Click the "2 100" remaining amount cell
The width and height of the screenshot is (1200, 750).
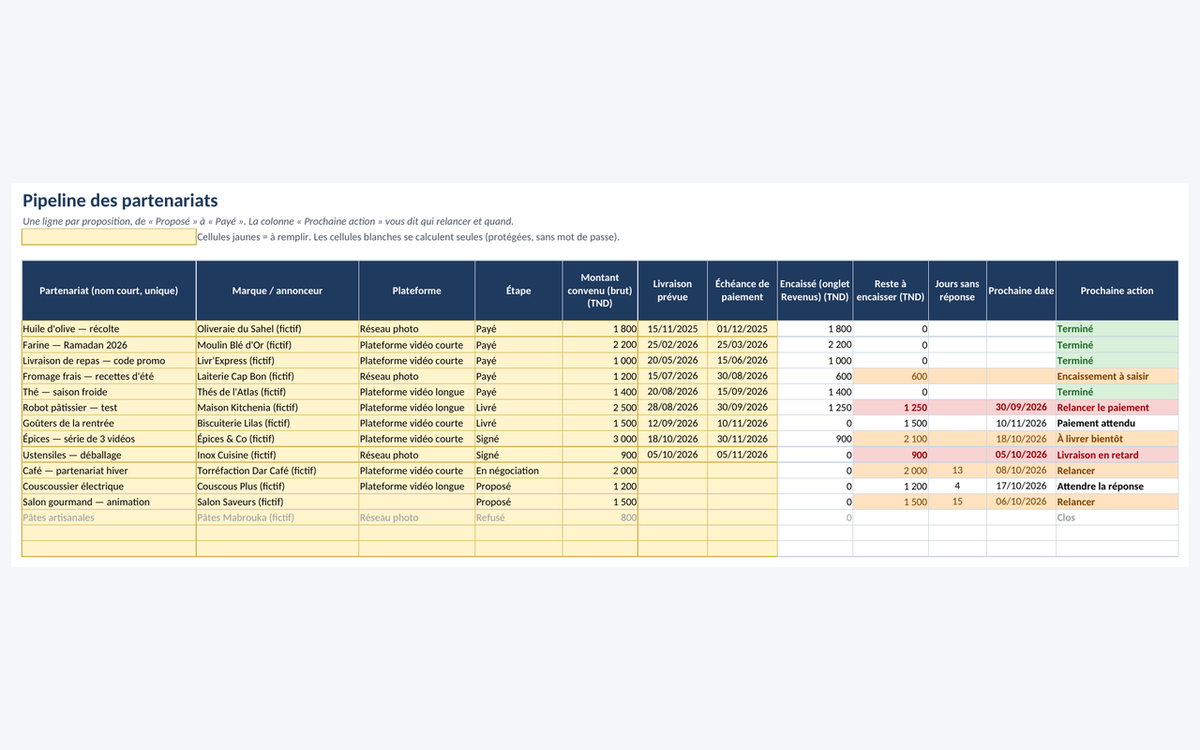pyautogui.click(x=891, y=439)
